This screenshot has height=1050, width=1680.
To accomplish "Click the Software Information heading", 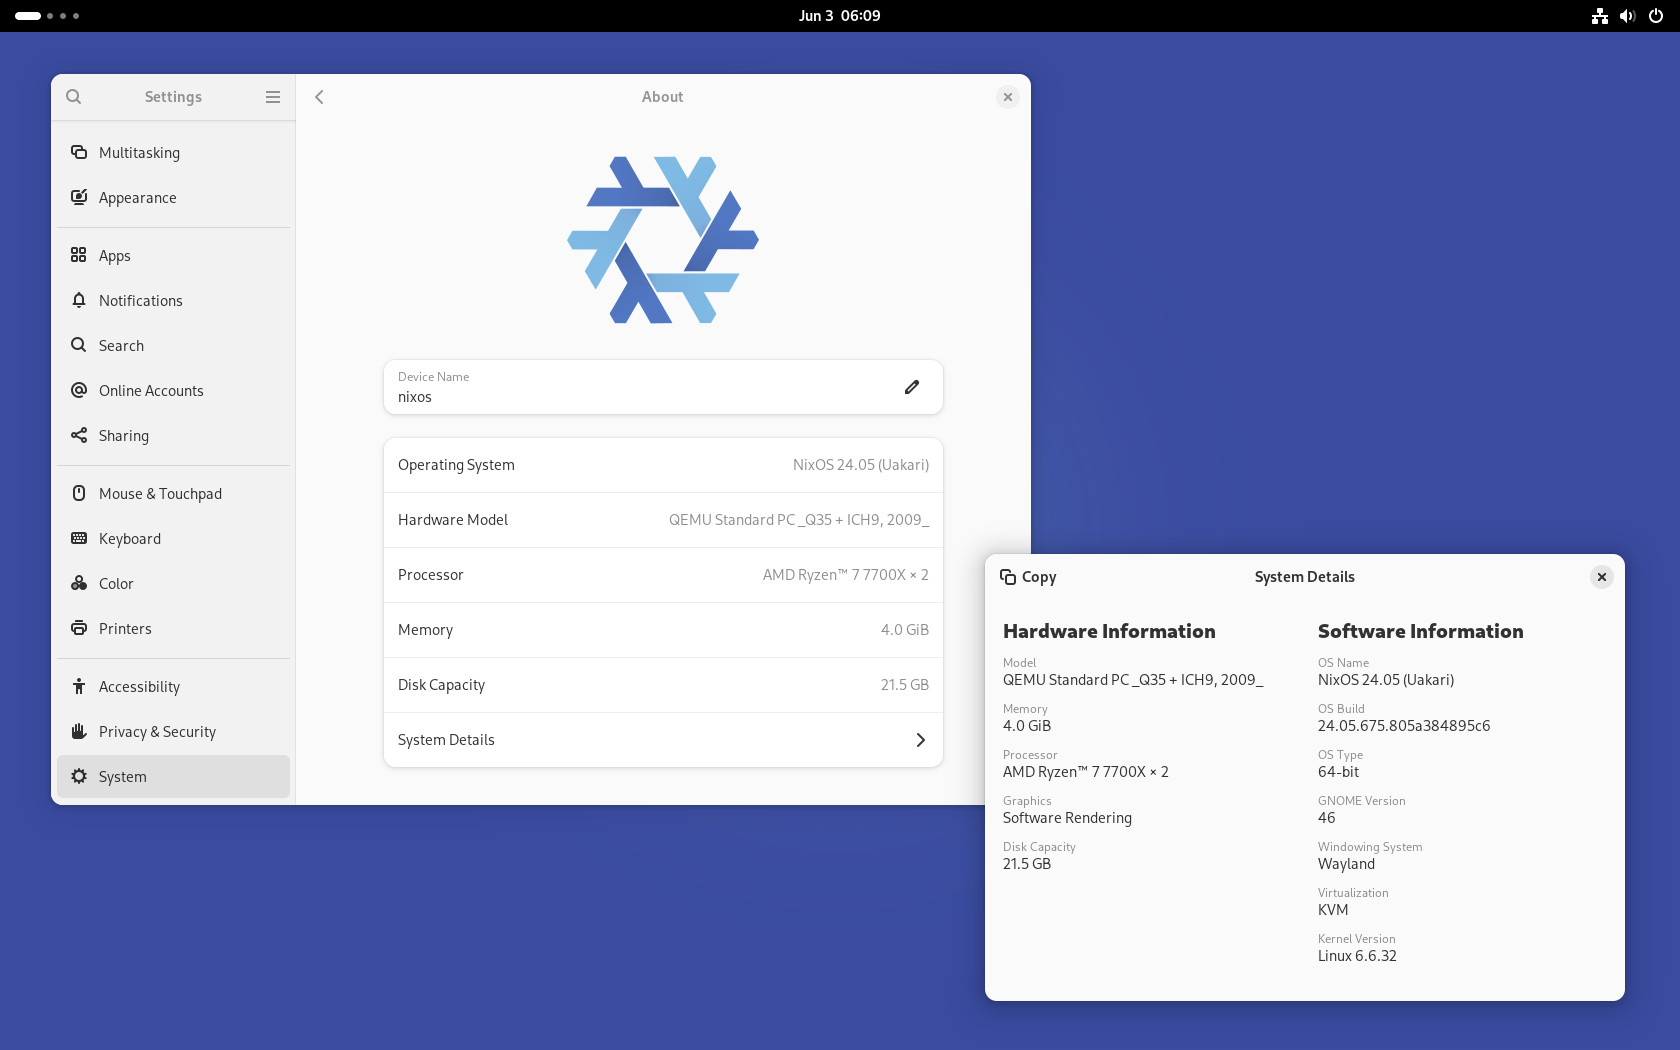I will 1420,631.
